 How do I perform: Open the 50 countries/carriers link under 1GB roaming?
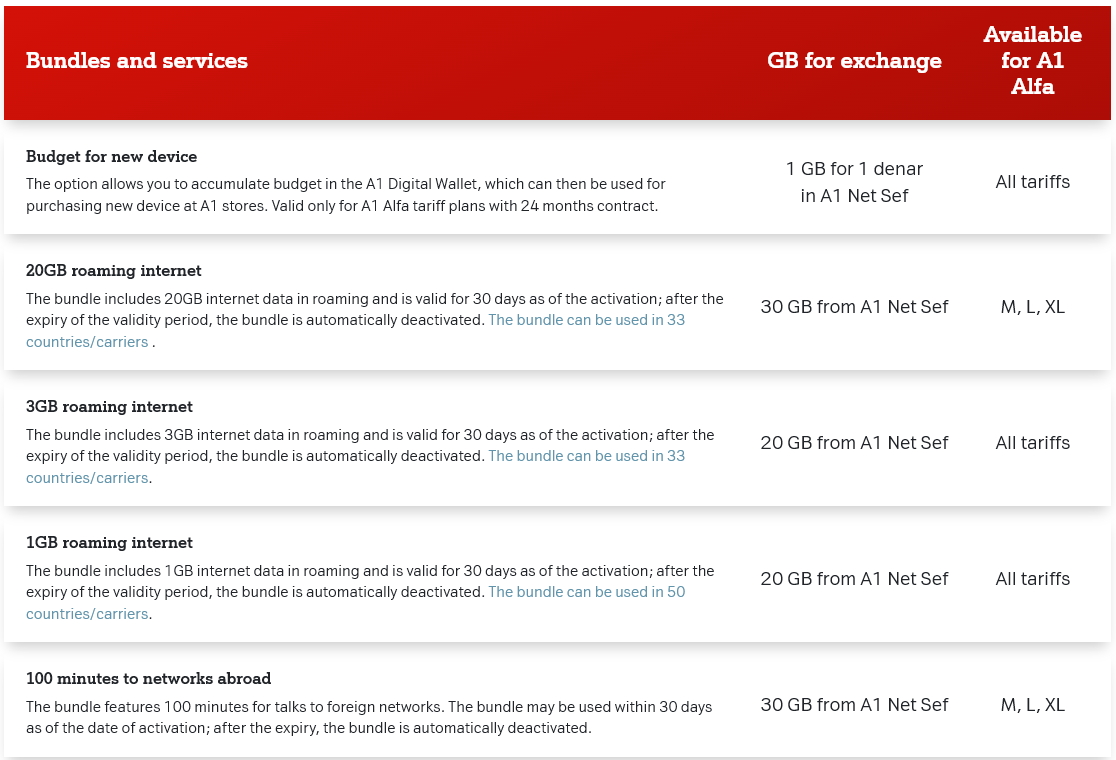coord(586,592)
